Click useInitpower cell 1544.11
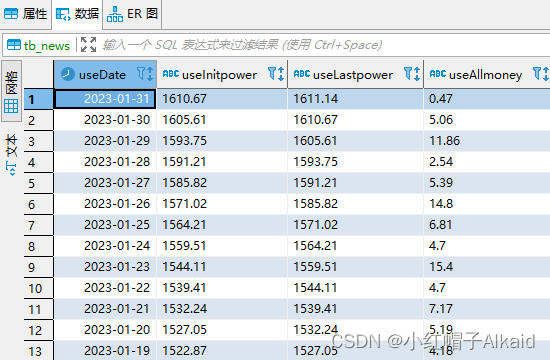Viewport: 550px width, 360px height. [222, 267]
